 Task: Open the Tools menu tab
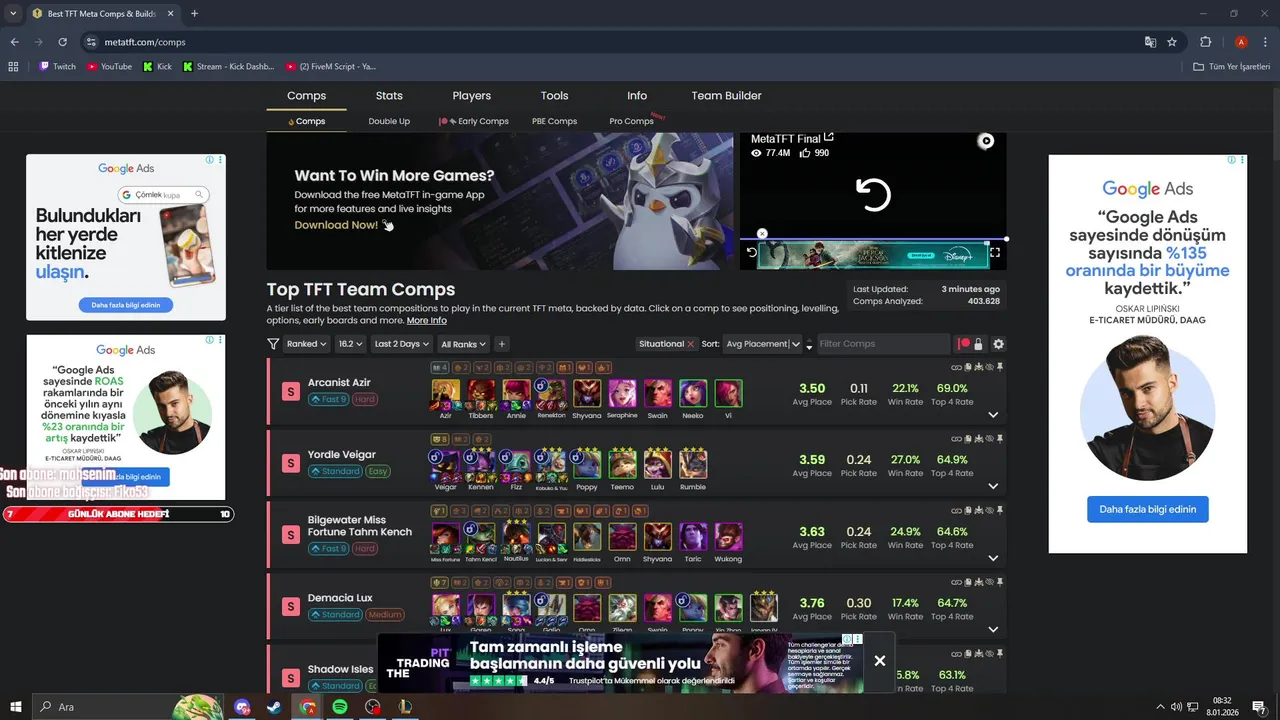pos(554,96)
